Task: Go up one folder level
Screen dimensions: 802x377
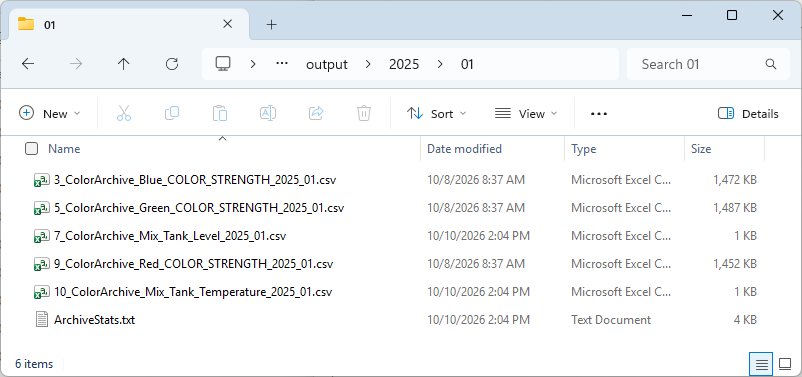Action: point(124,64)
